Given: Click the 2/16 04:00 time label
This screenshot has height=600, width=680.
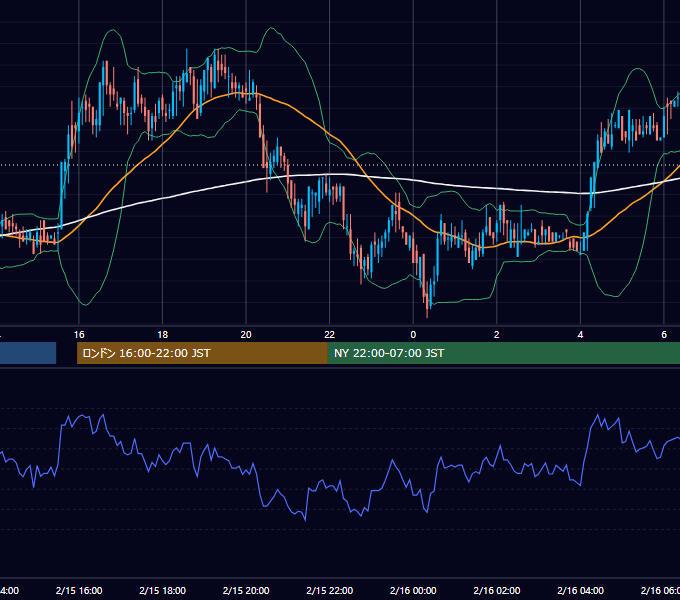Looking at the screenshot, I should click(580, 590).
